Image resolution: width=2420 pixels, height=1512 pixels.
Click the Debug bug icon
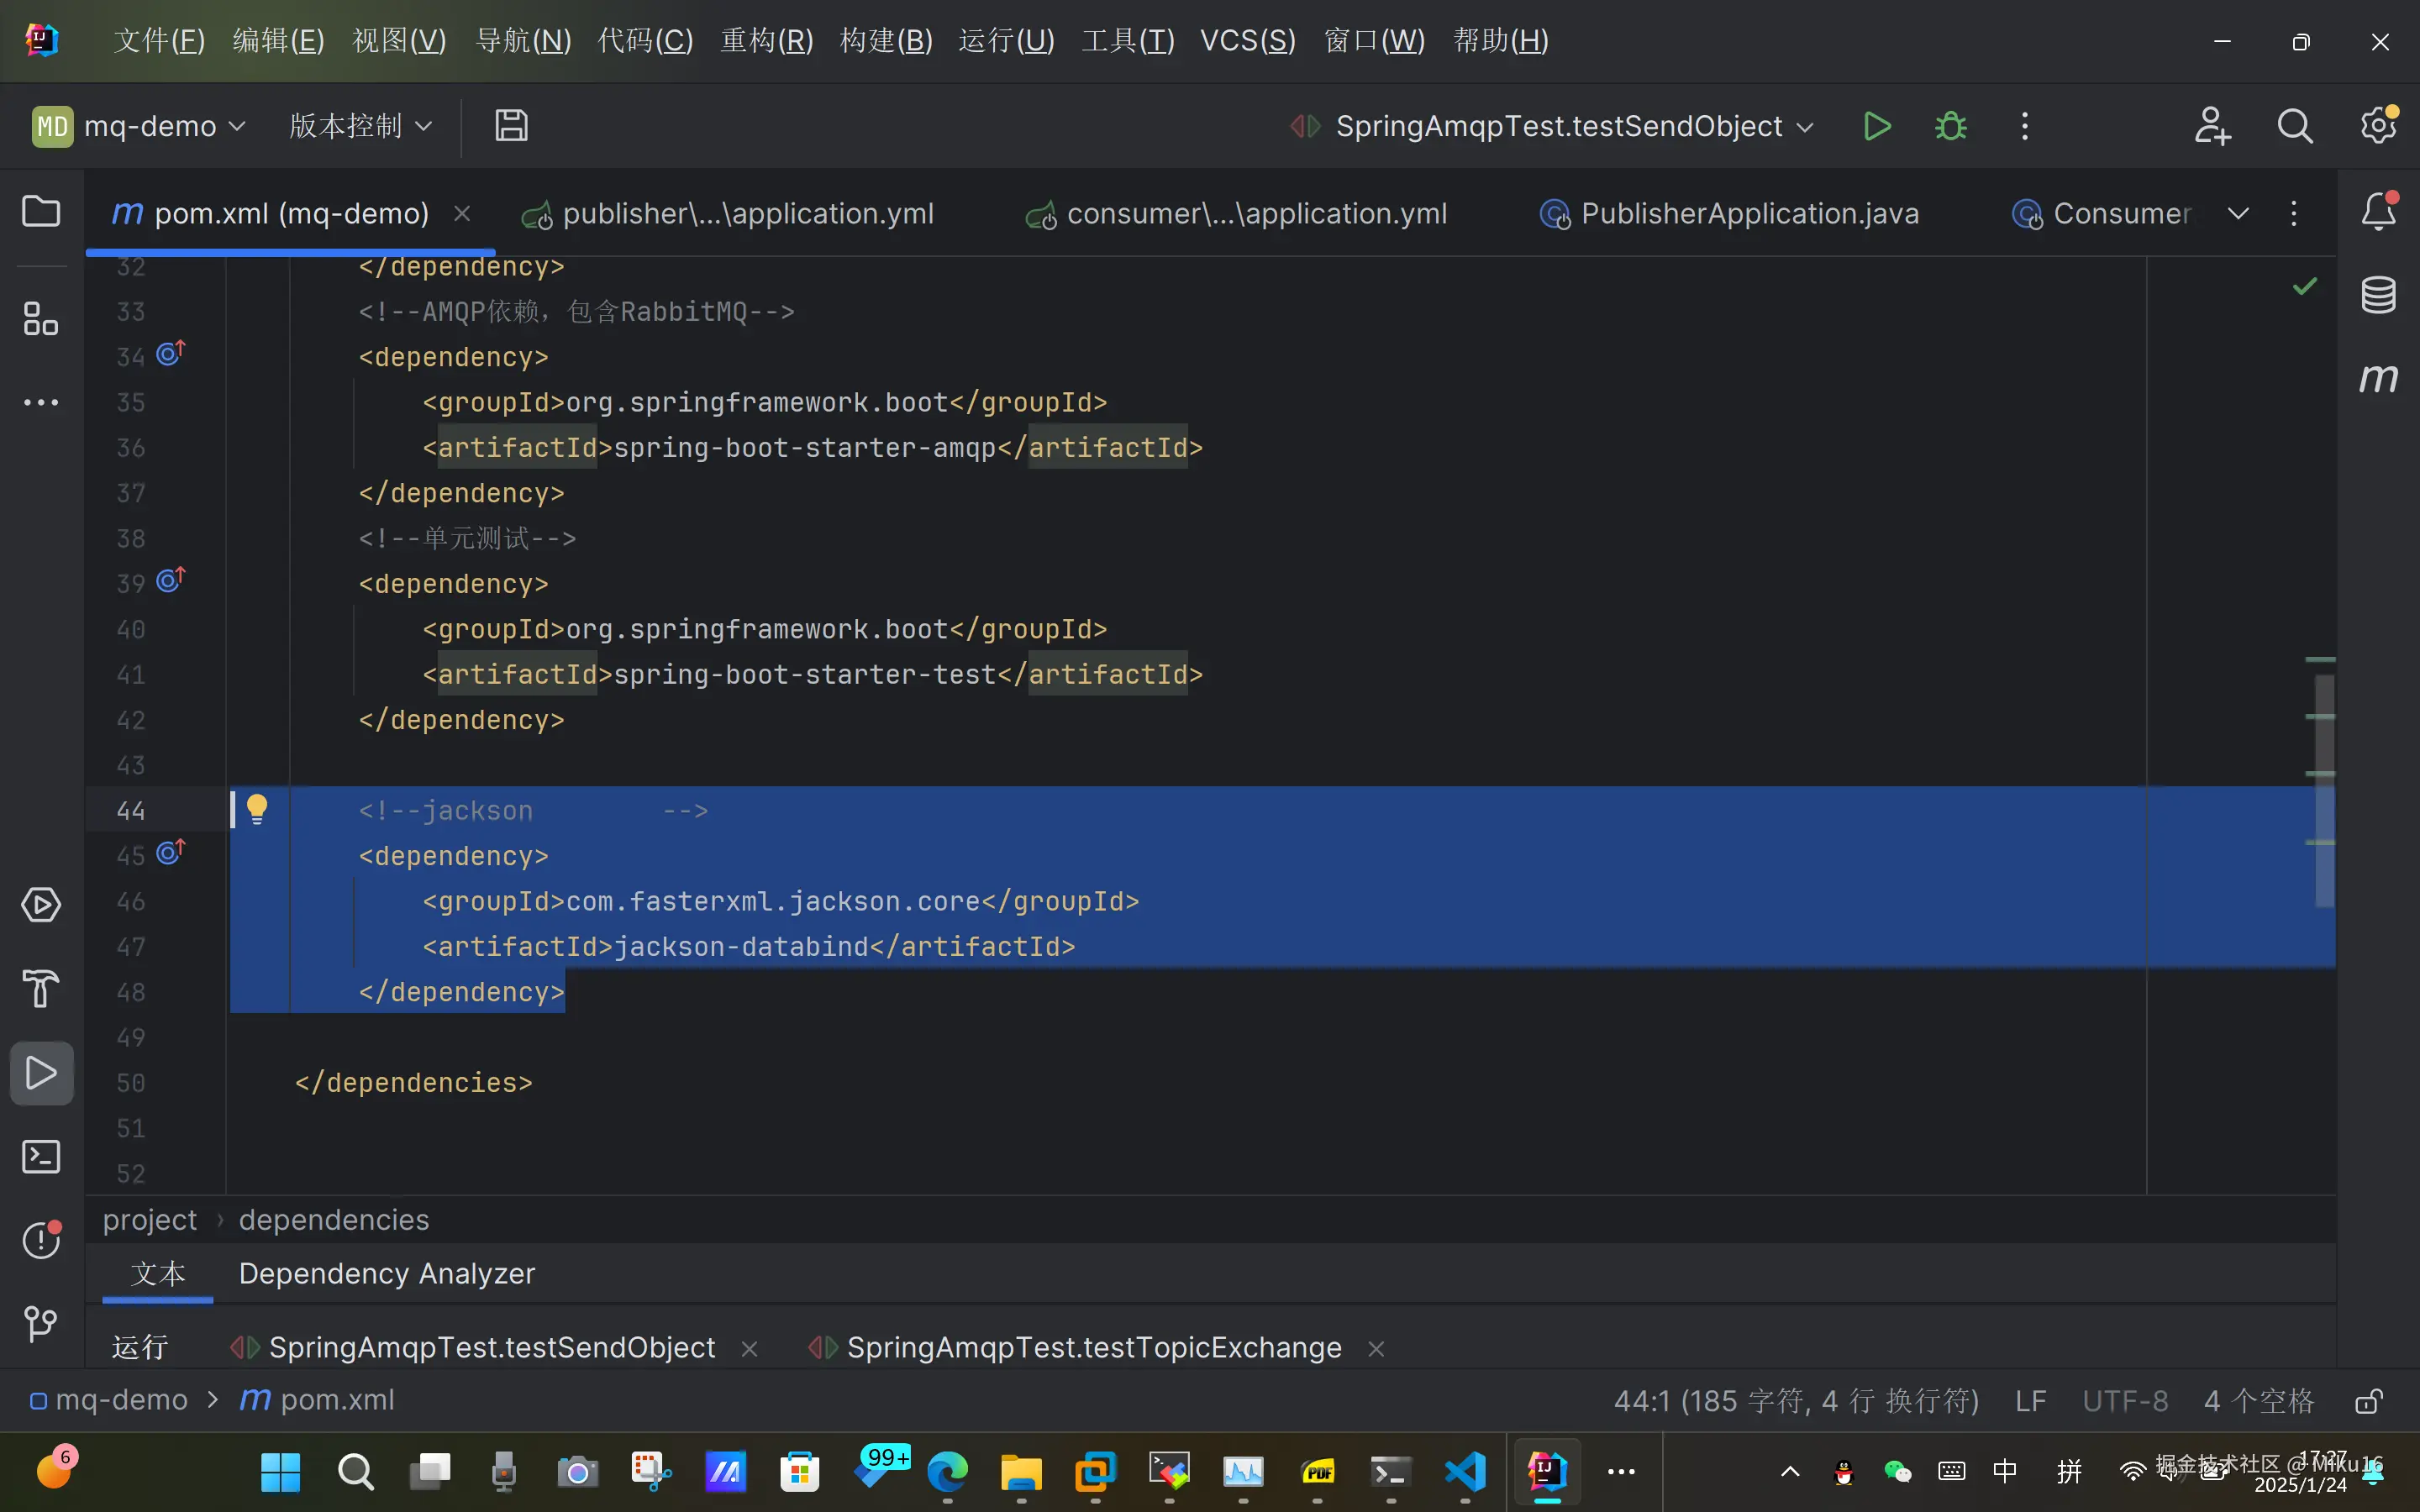point(1950,126)
